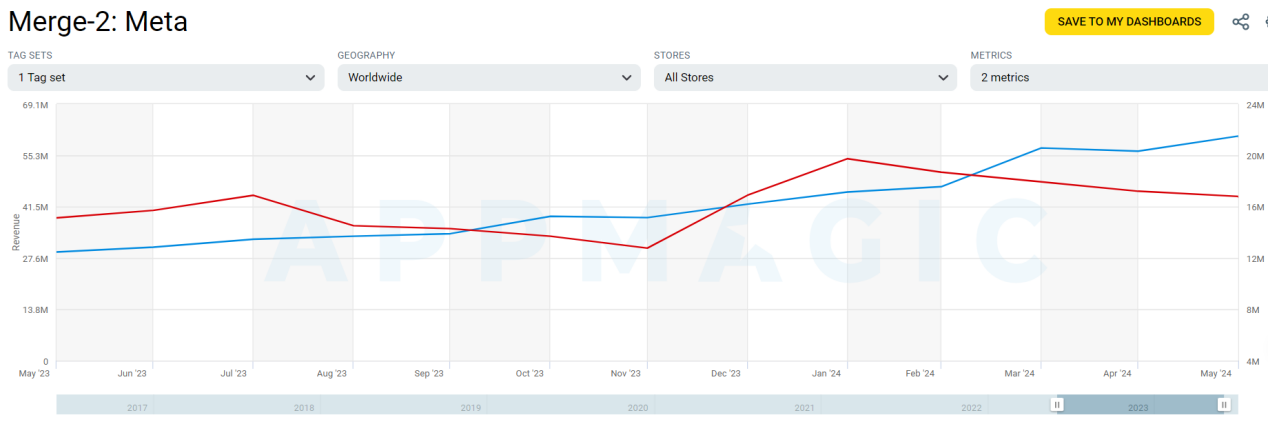Click the red line peak at Jan '24

tap(847, 159)
